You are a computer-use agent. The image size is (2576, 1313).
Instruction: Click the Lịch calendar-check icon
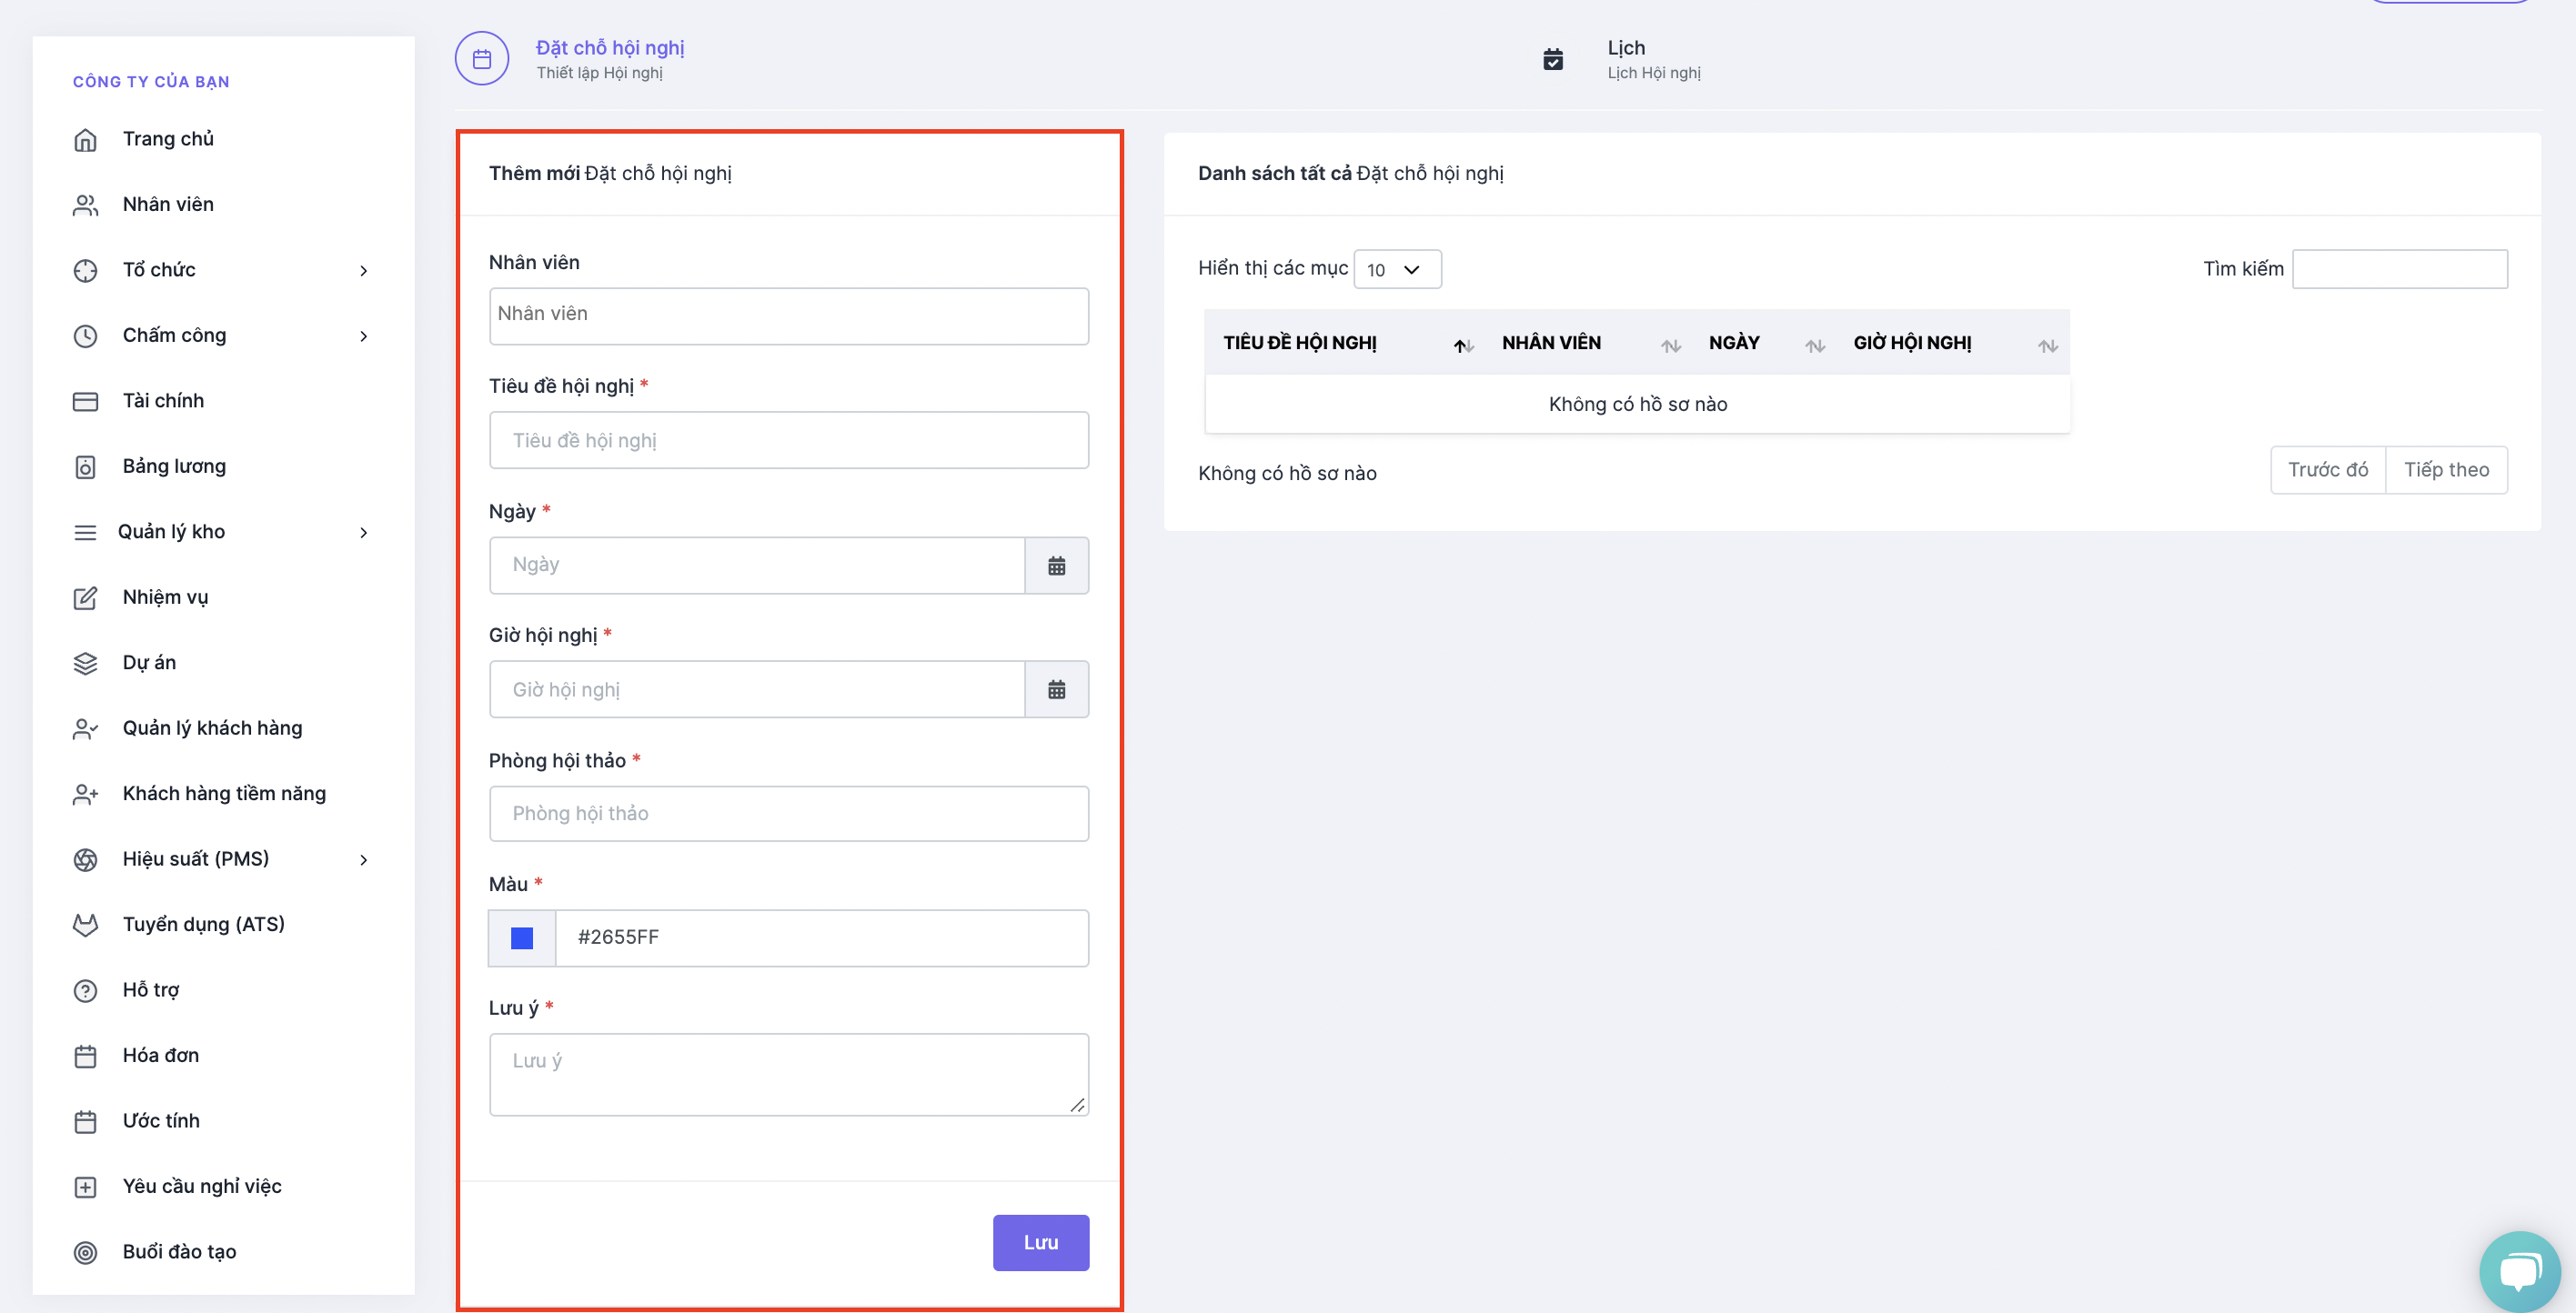1553,59
